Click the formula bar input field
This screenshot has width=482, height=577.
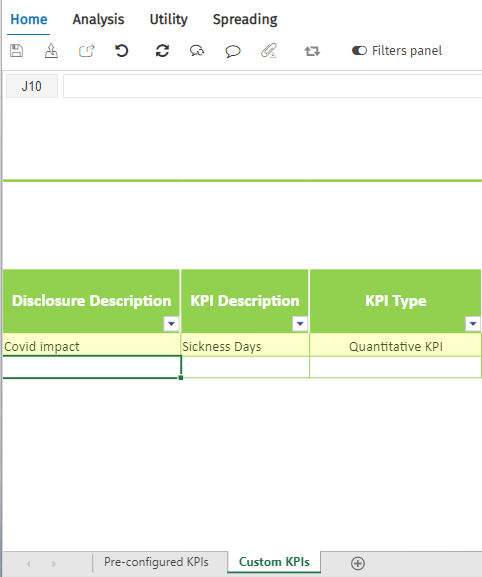coord(272,86)
